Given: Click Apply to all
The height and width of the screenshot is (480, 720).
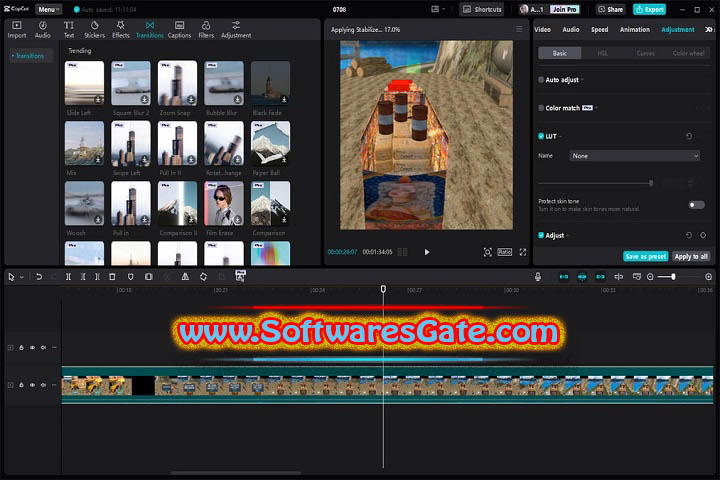Looking at the screenshot, I should (x=691, y=256).
